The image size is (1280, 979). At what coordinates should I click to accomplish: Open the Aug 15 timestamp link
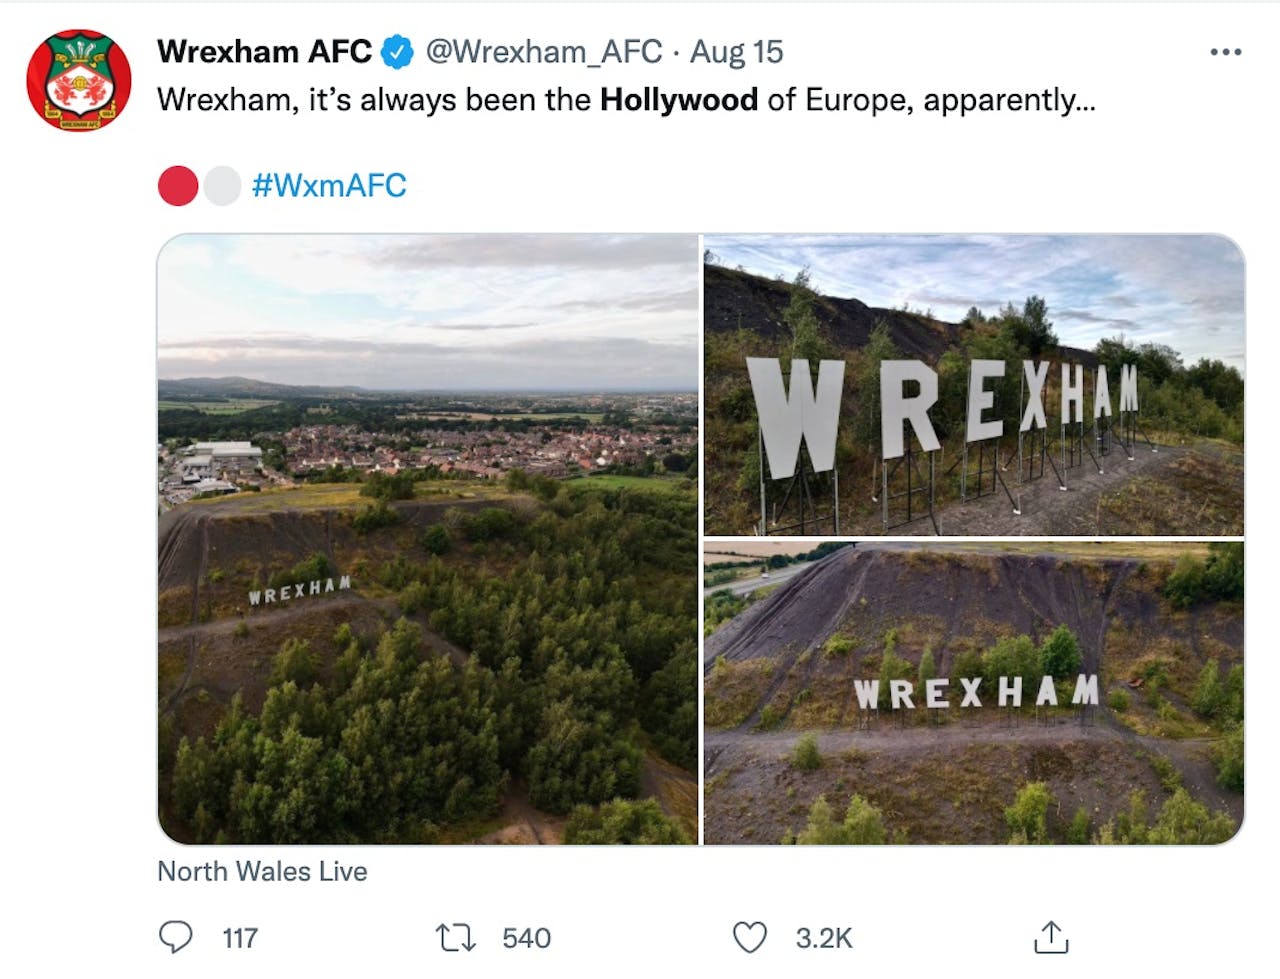pos(737,52)
